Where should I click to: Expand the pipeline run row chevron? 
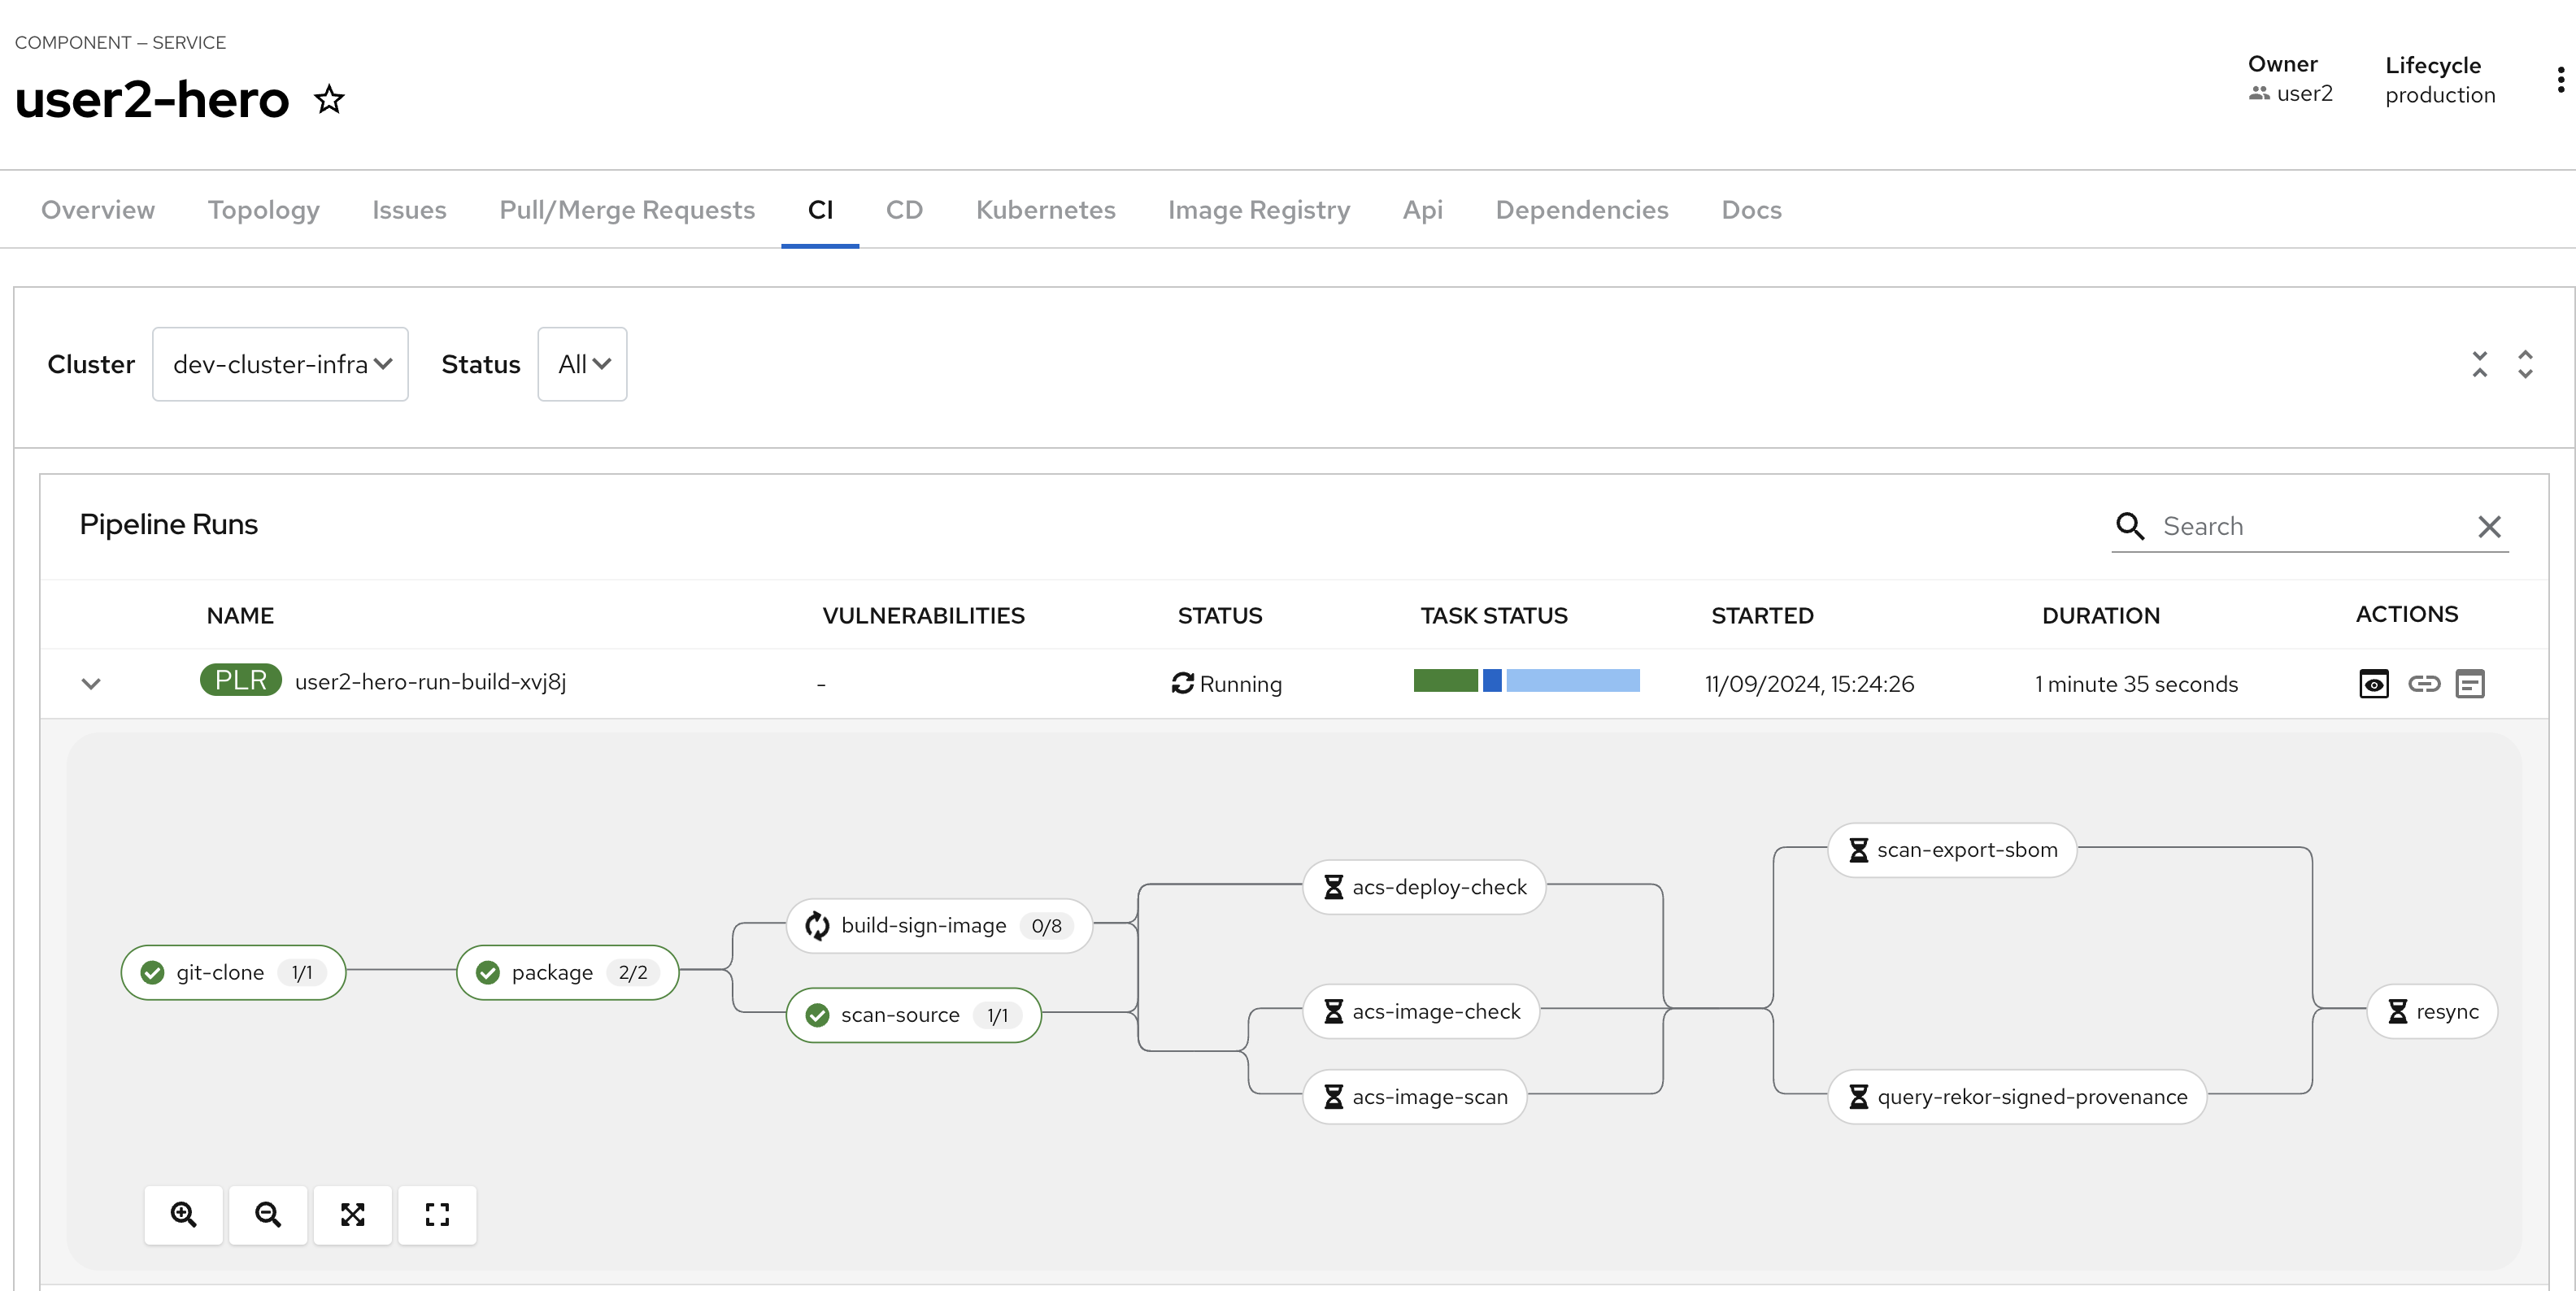click(x=89, y=682)
